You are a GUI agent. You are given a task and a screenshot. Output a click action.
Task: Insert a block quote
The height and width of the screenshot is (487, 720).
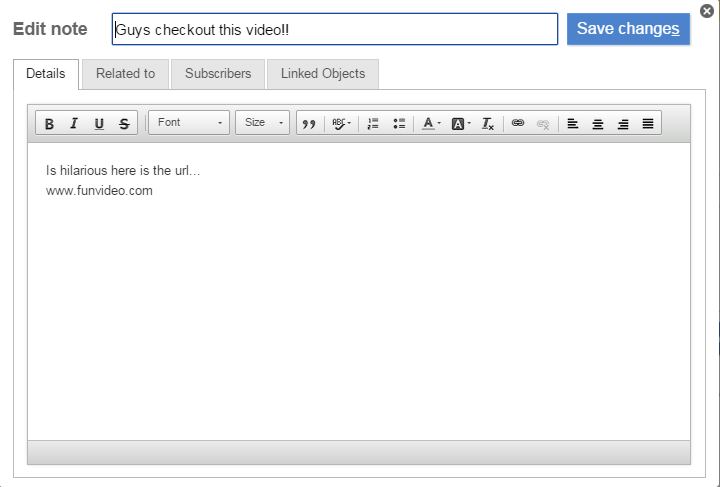point(309,123)
